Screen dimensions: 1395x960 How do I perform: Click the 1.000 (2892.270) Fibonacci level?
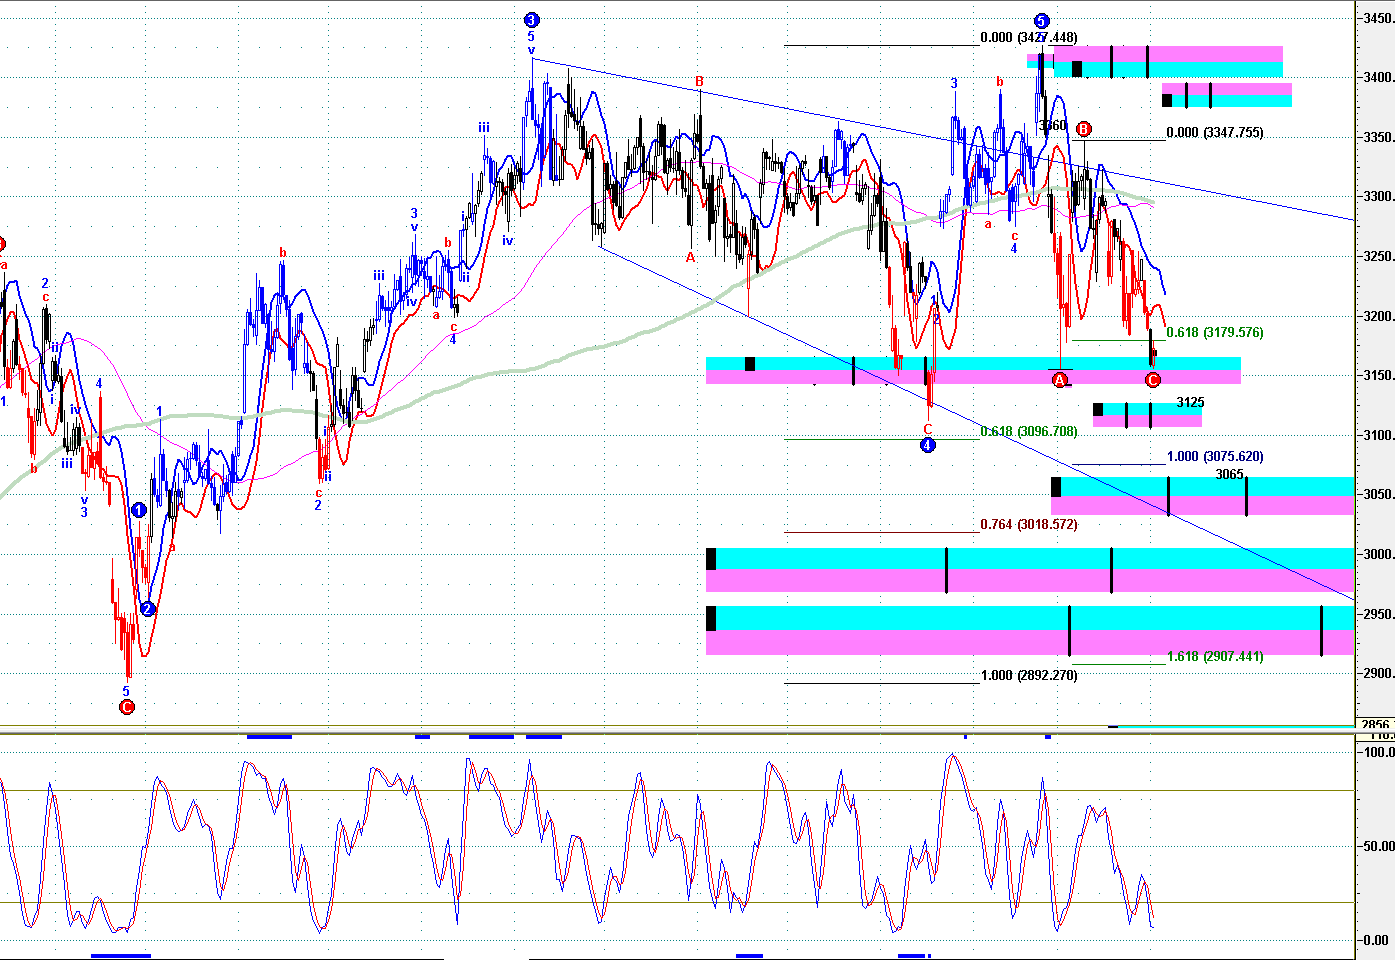tap(1028, 675)
